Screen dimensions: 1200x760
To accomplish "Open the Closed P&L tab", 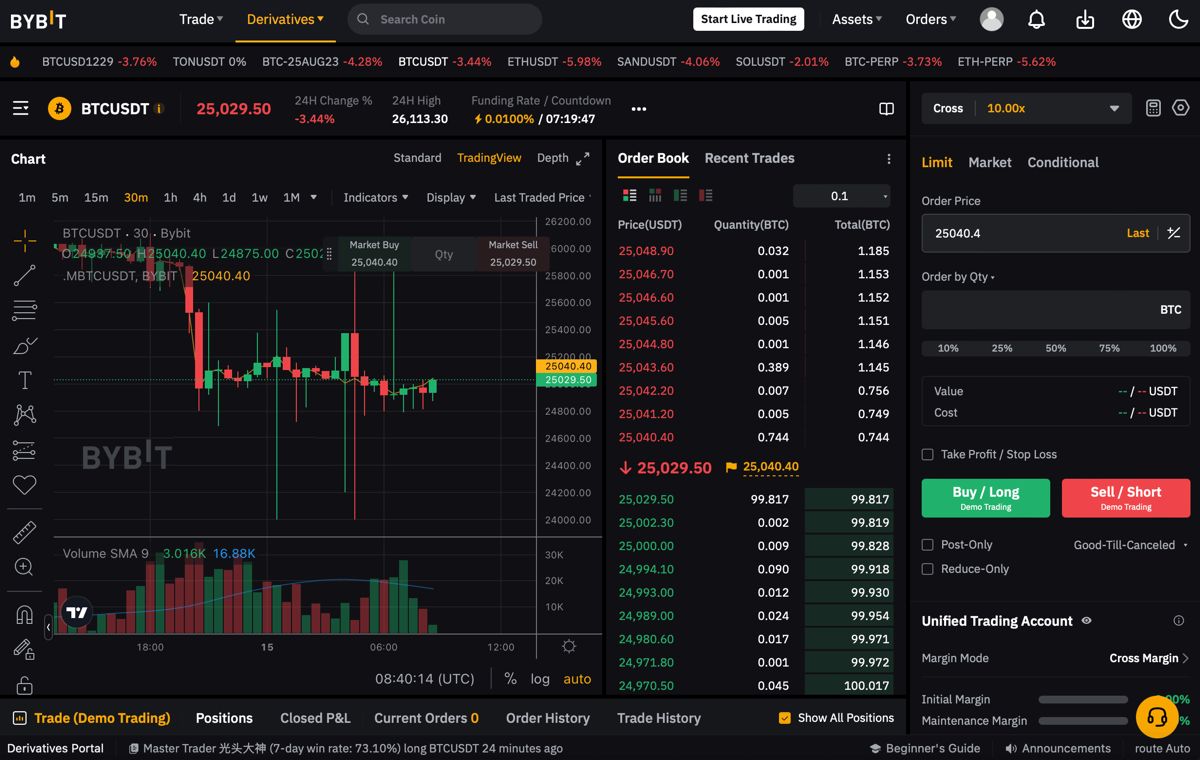I will pyautogui.click(x=315, y=718).
